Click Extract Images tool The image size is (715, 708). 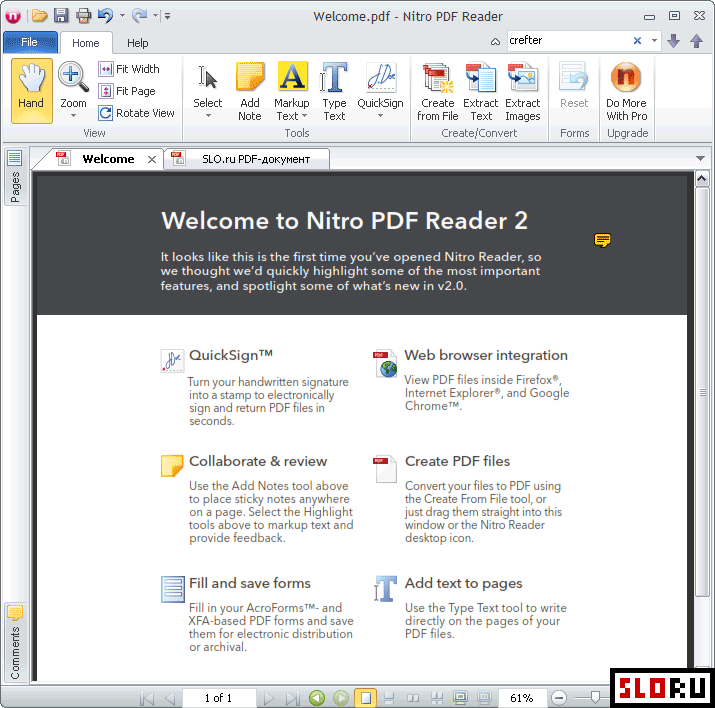point(523,91)
